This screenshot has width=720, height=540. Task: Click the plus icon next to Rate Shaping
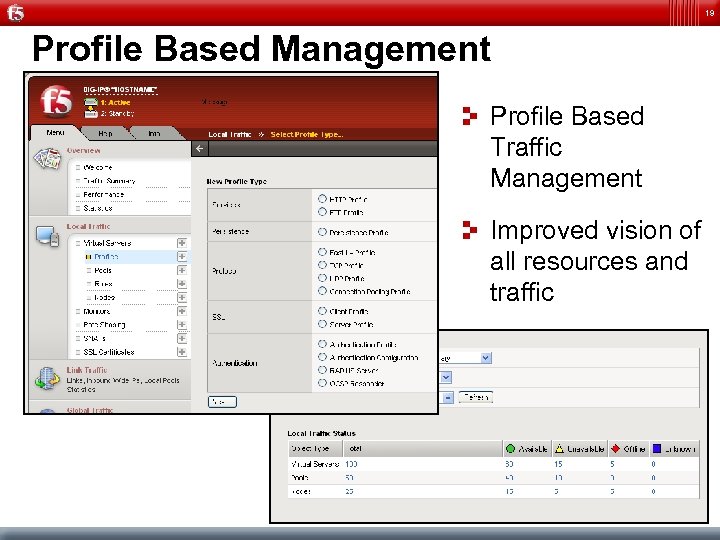pos(182,325)
